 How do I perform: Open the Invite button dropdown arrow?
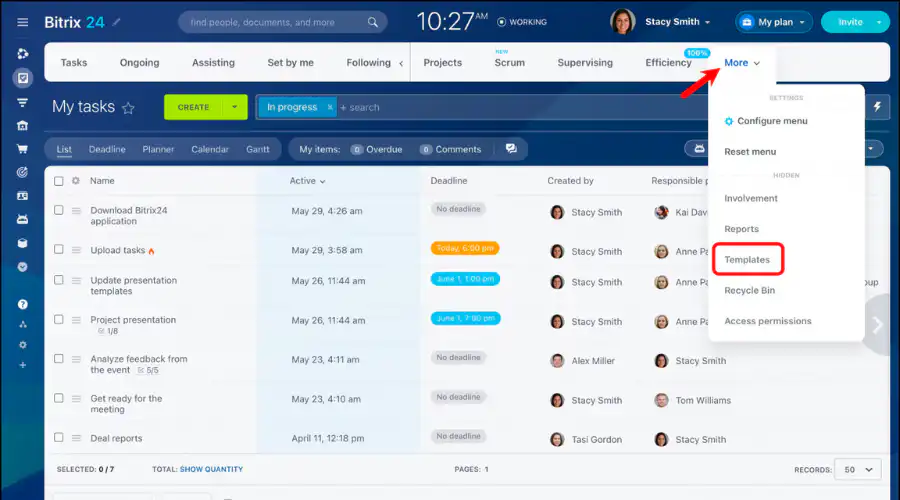[879, 22]
